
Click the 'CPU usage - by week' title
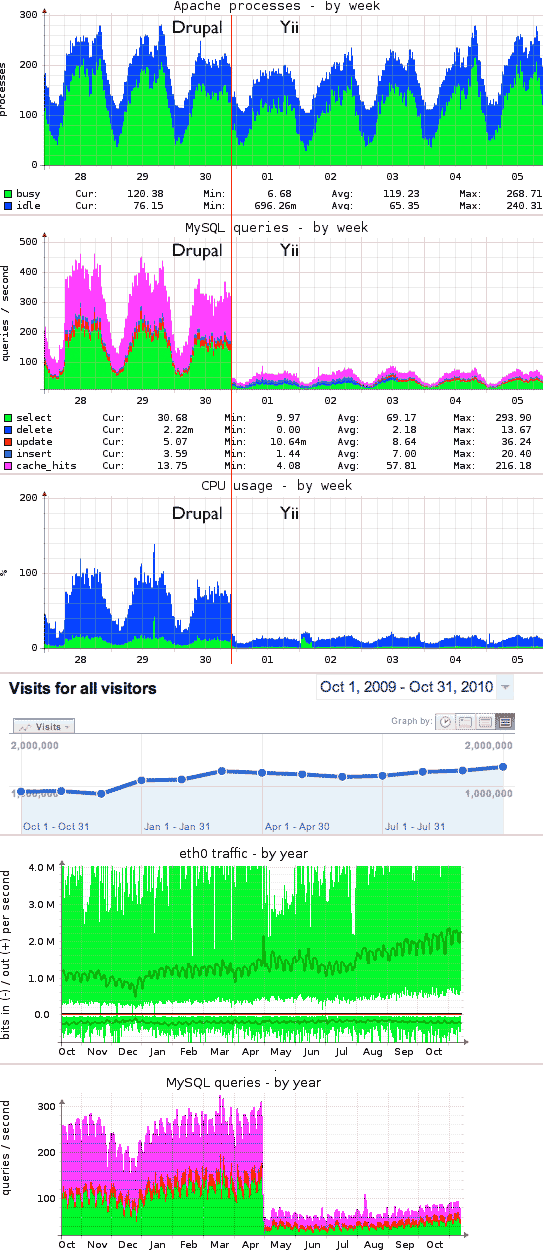277,485
